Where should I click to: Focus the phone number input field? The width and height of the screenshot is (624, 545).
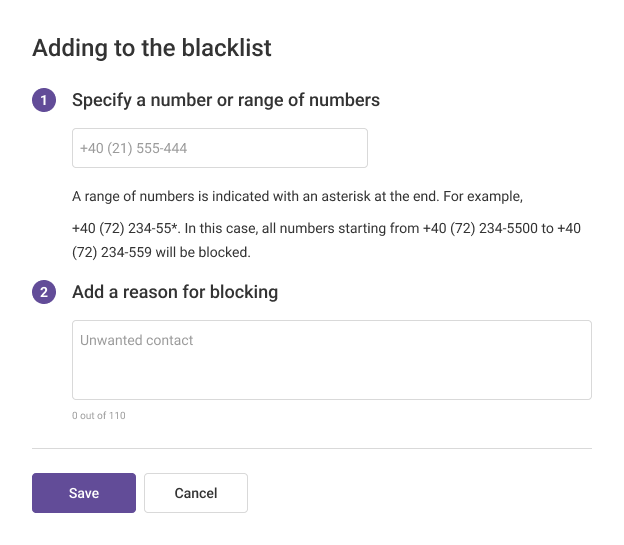(x=219, y=148)
